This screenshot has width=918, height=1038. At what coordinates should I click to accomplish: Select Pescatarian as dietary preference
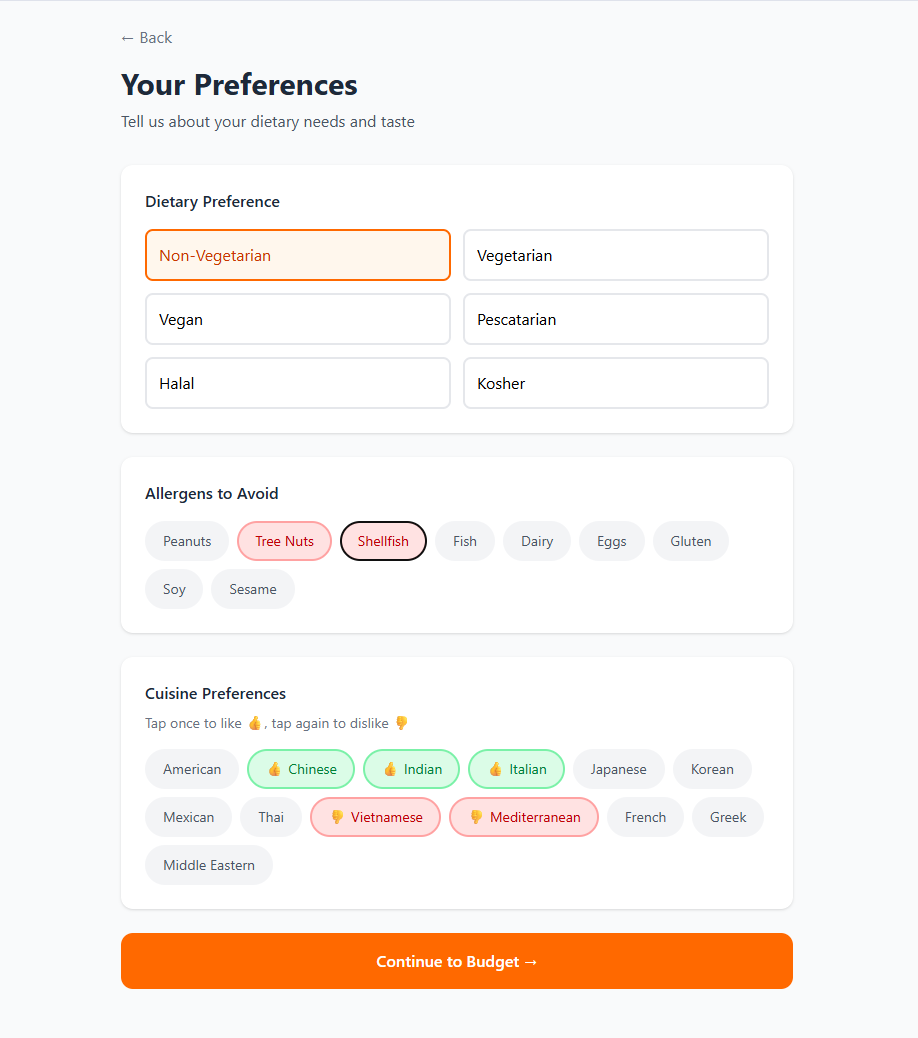coord(615,319)
